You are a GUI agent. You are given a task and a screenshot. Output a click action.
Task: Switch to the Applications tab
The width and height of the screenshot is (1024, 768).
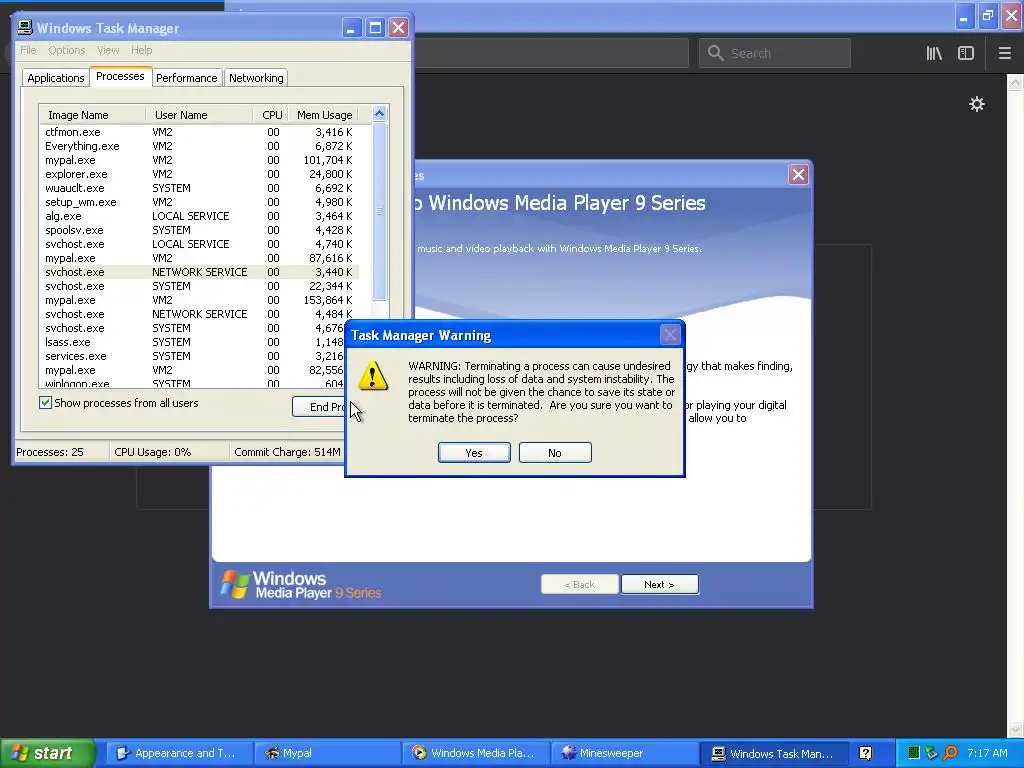(x=56, y=78)
